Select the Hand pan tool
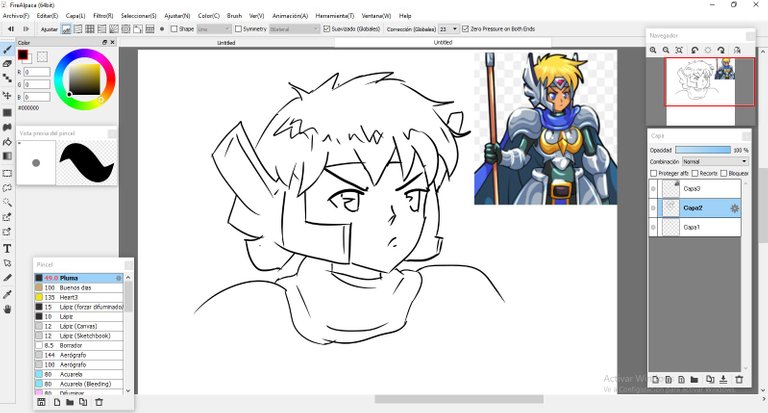 pyautogui.click(x=8, y=309)
